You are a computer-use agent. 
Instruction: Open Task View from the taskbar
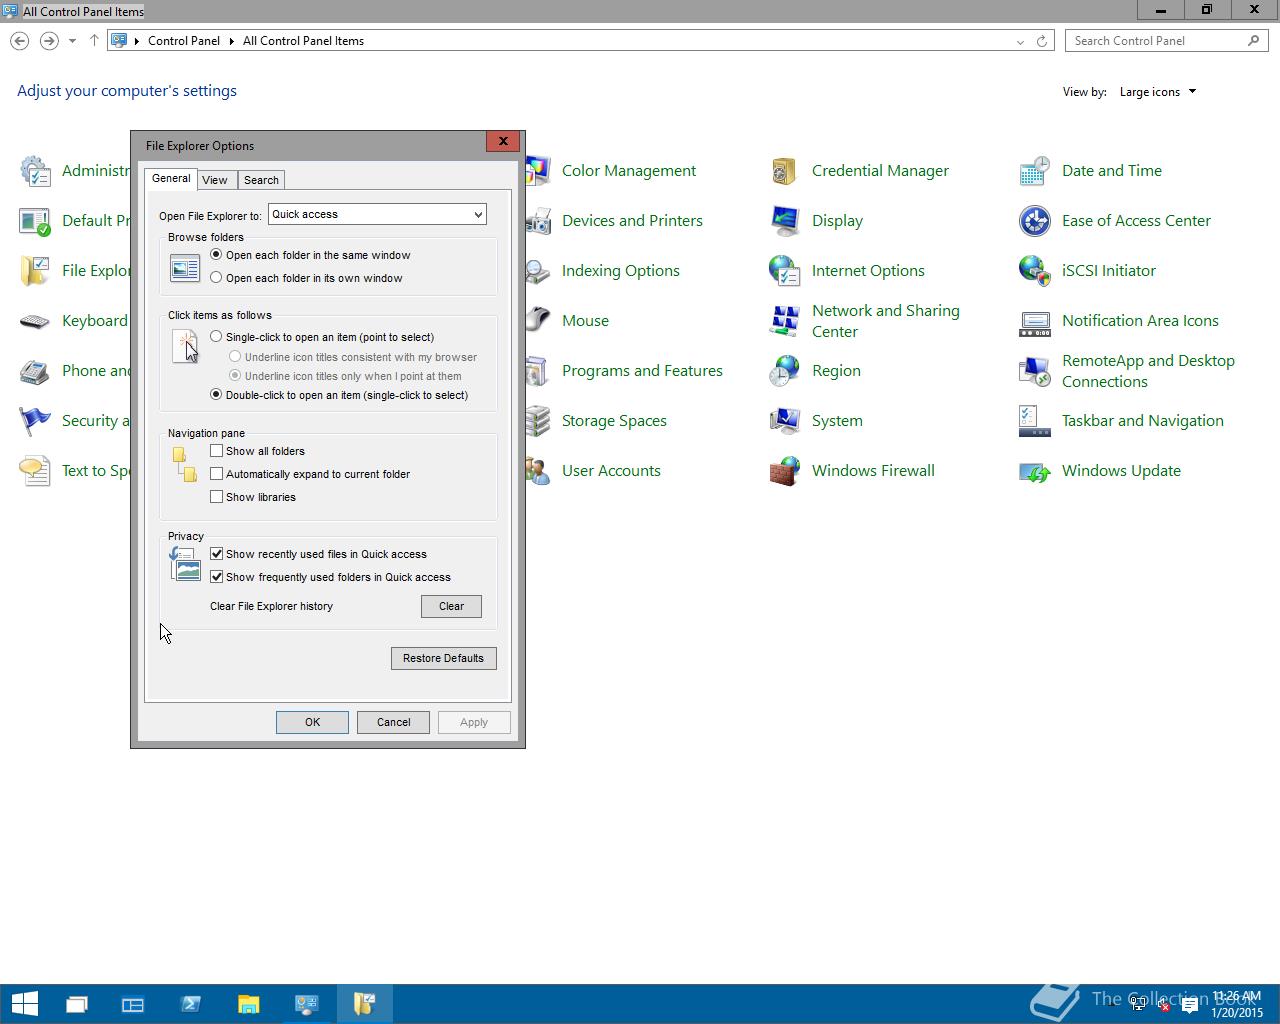coord(76,1004)
